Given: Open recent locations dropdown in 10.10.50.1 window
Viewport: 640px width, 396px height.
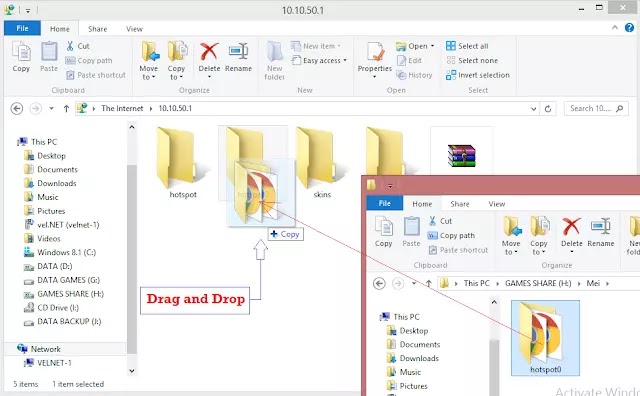Looking at the screenshot, I should click(x=51, y=109).
